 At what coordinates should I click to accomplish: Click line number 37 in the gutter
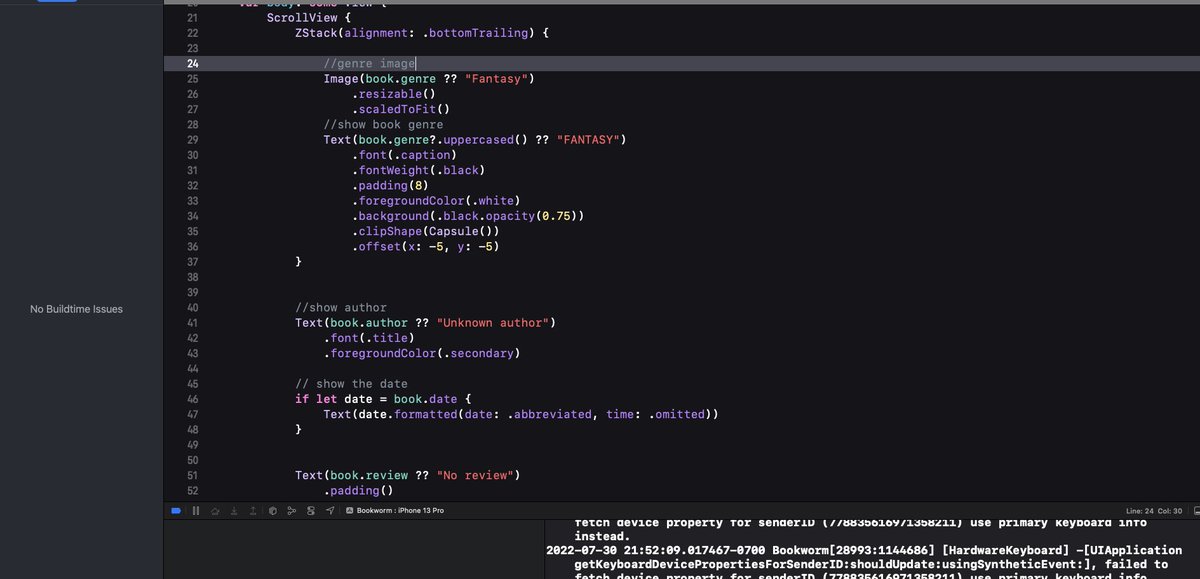point(193,262)
